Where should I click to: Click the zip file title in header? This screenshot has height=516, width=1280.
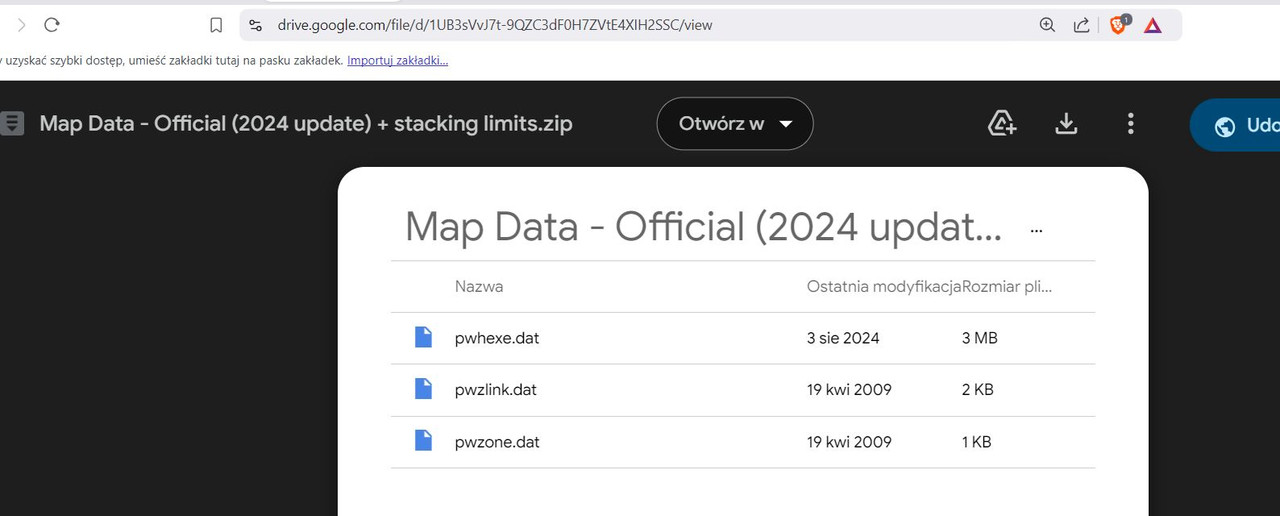click(x=306, y=124)
